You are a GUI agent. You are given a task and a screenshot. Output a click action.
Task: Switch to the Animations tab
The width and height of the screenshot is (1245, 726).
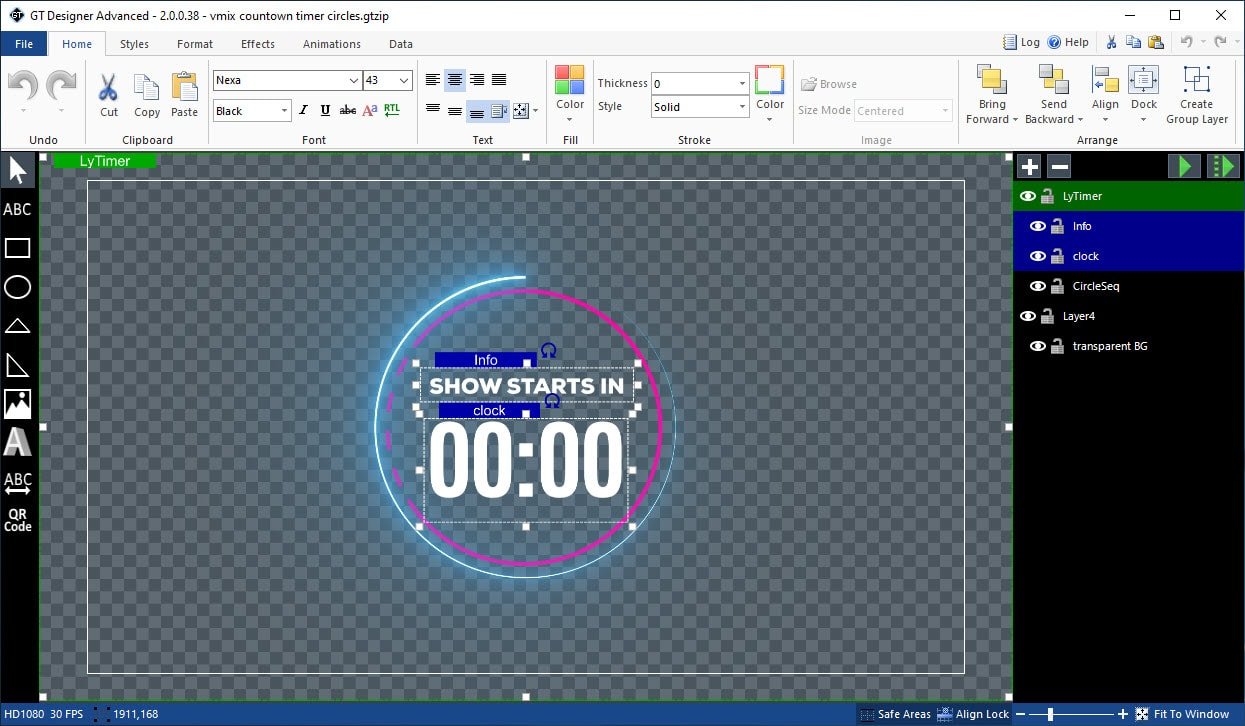coord(331,44)
